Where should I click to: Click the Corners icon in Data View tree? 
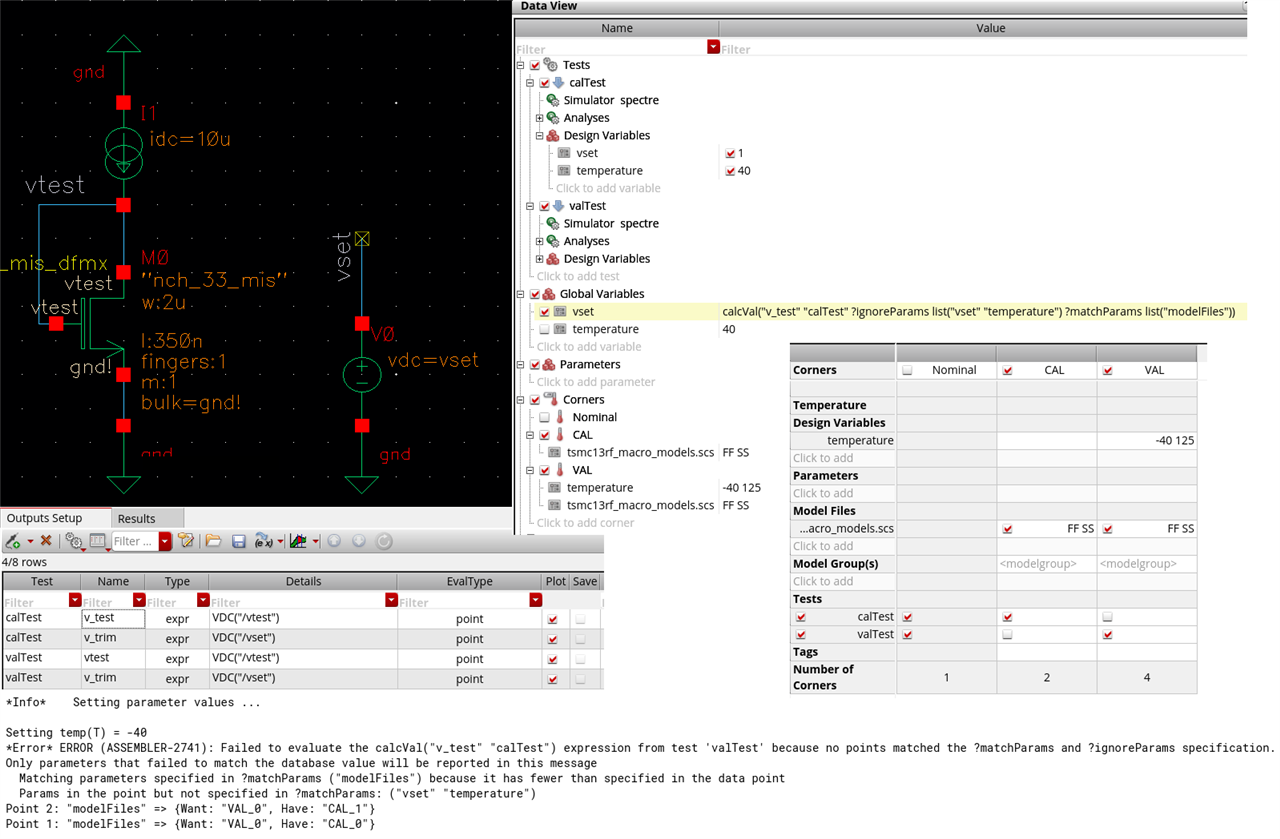click(x=550, y=399)
